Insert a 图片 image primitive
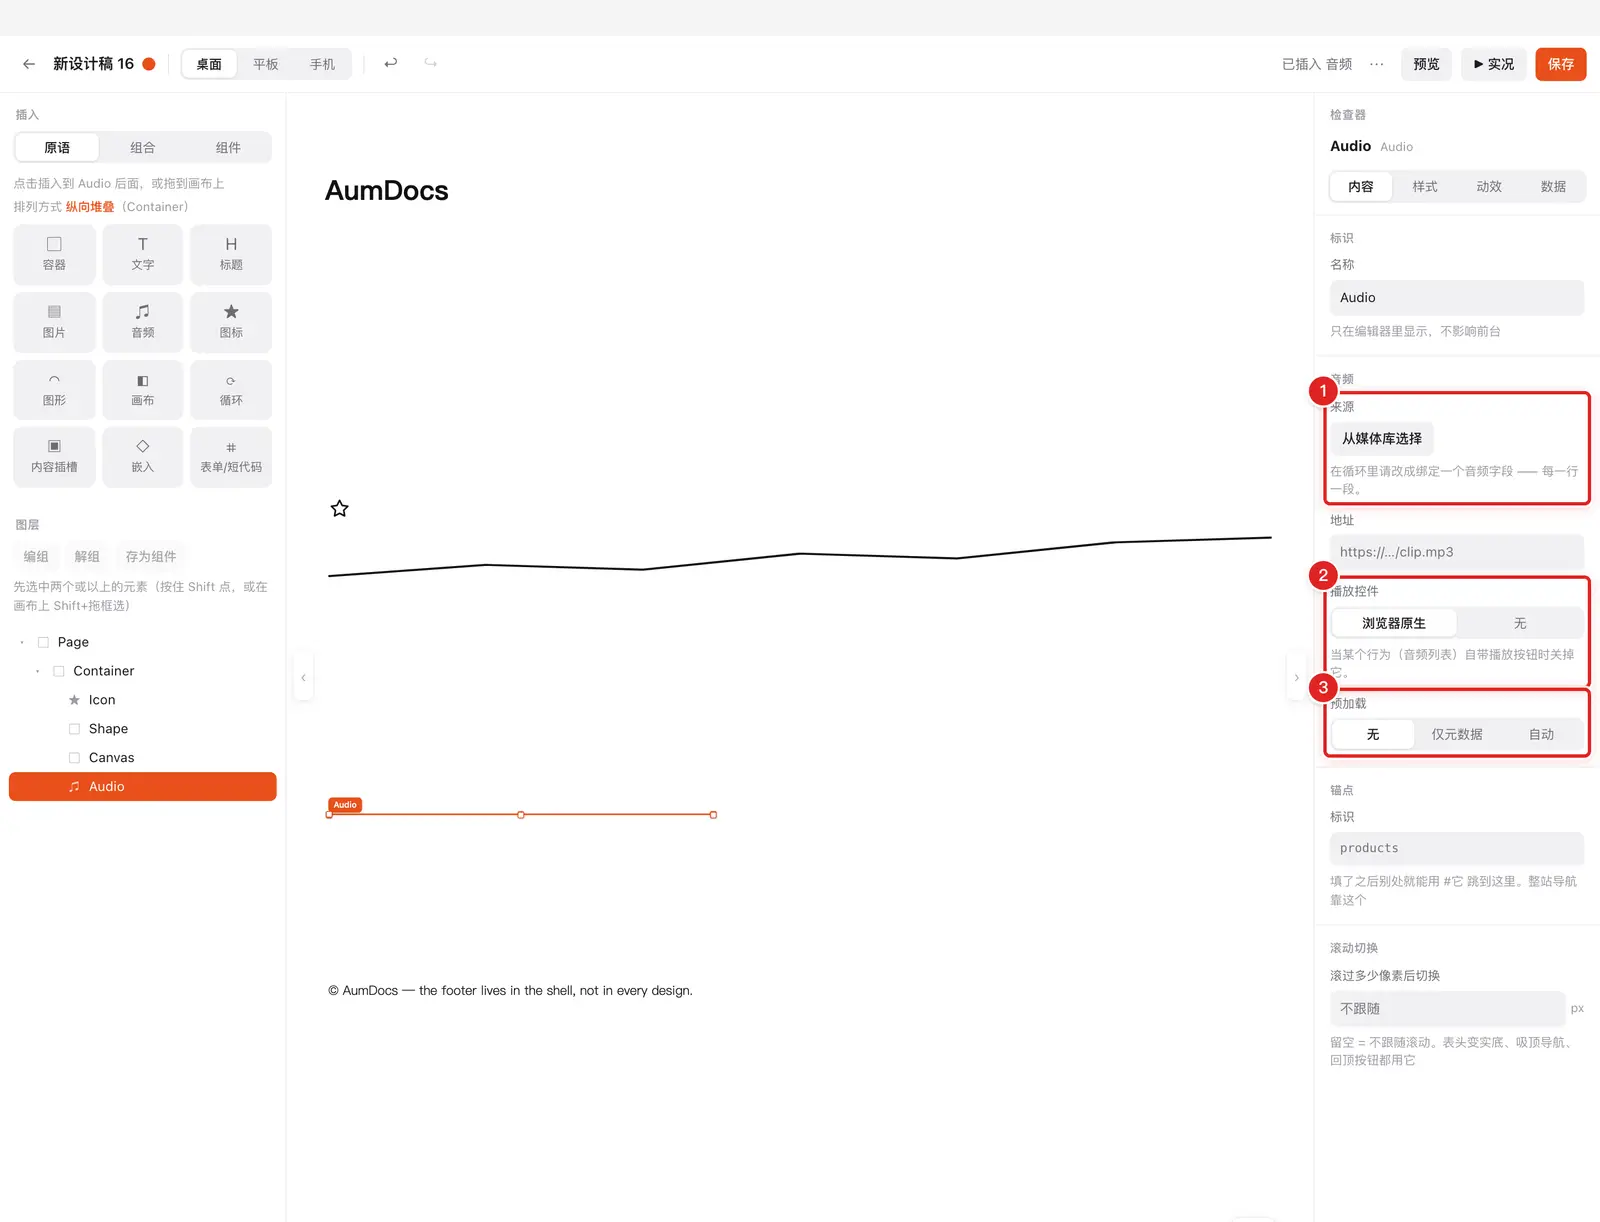Viewport: 1600px width, 1222px height. 54,322
